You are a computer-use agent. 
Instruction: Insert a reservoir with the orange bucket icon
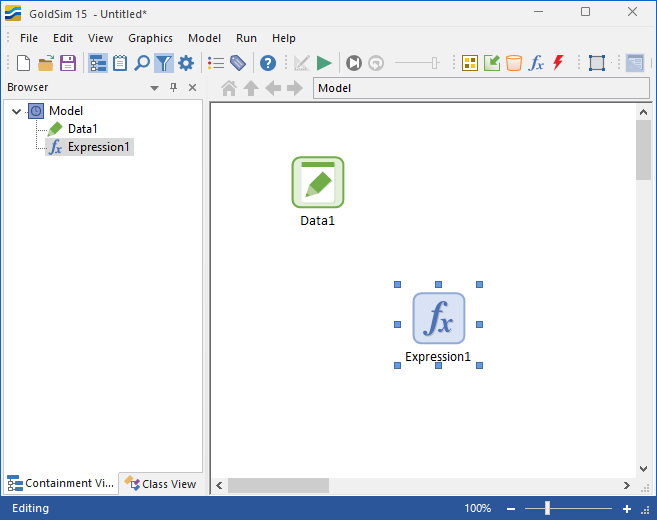pyautogui.click(x=514, y=63)
